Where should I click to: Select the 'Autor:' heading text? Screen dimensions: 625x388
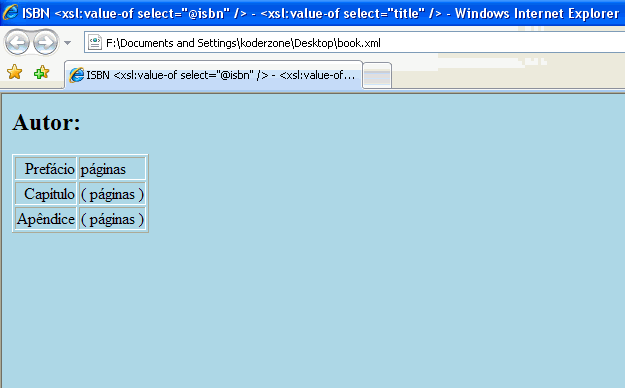click(46, 122)
